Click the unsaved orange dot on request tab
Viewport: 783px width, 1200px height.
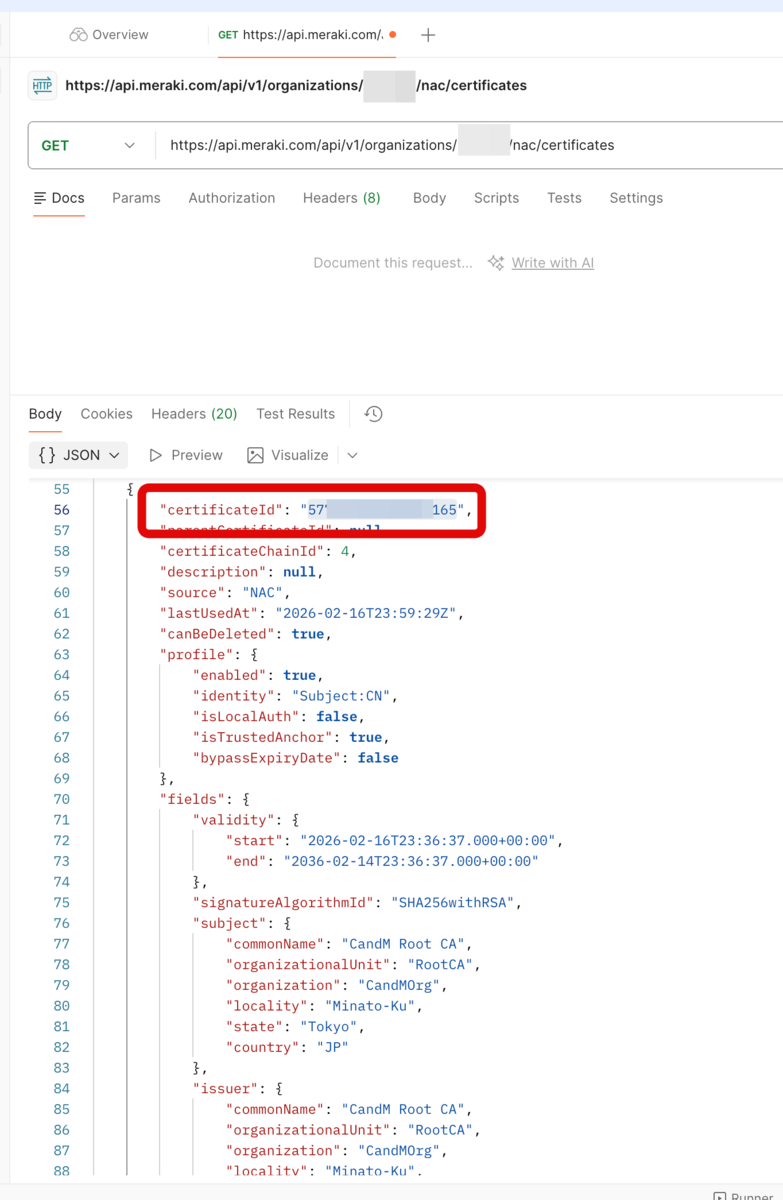392,35
